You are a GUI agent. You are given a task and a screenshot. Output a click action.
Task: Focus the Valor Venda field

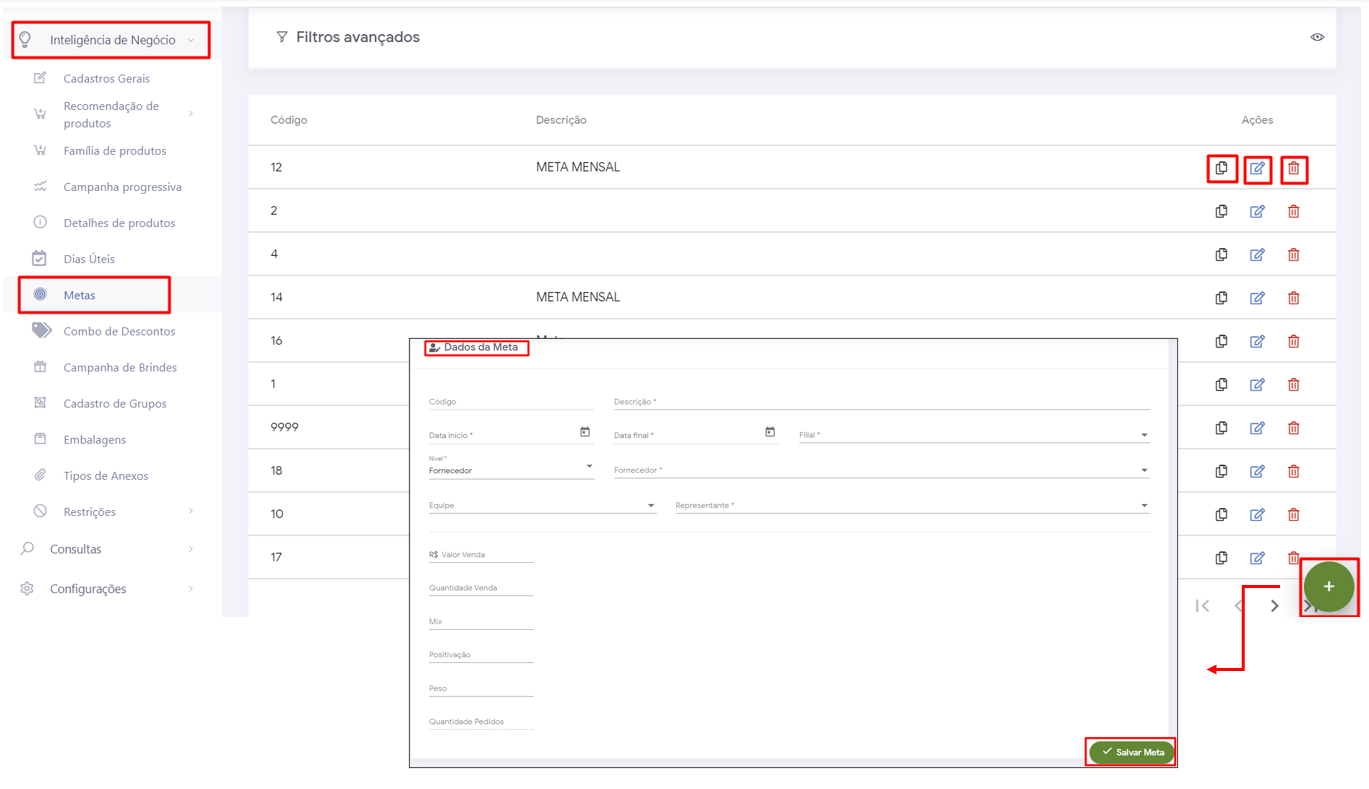(x=485, y=555)
